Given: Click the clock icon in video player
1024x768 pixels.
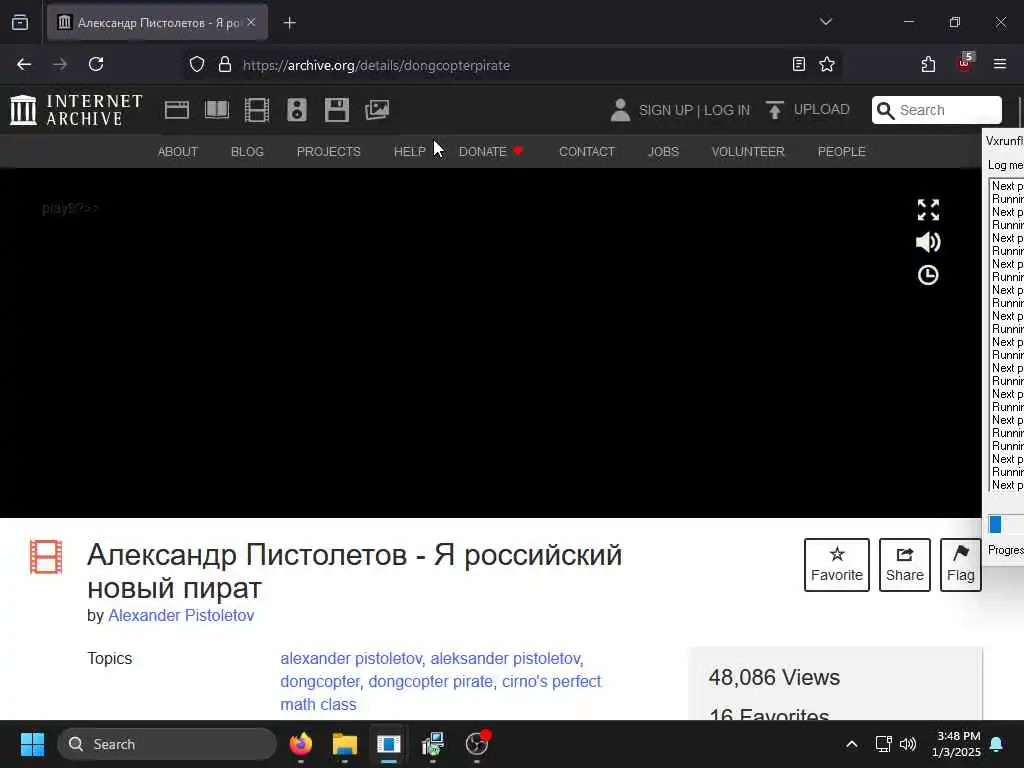Looking at the screenshot, I should [x=928, y=275].
